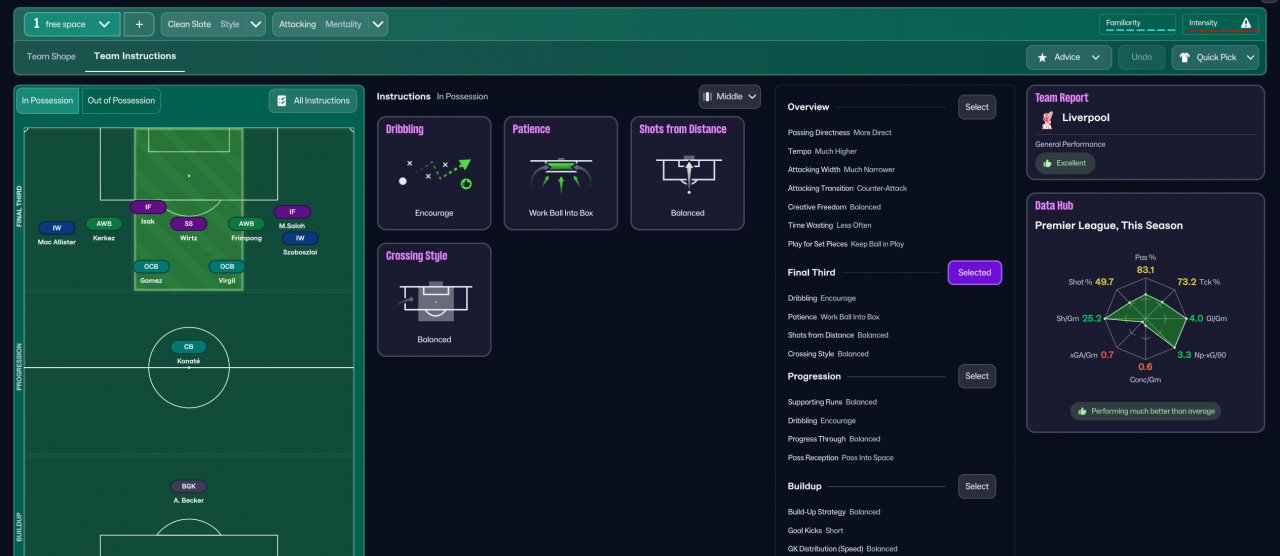
Task: Click 'Supporting Runs Balanced' row
Action: [x=832, y=402]
